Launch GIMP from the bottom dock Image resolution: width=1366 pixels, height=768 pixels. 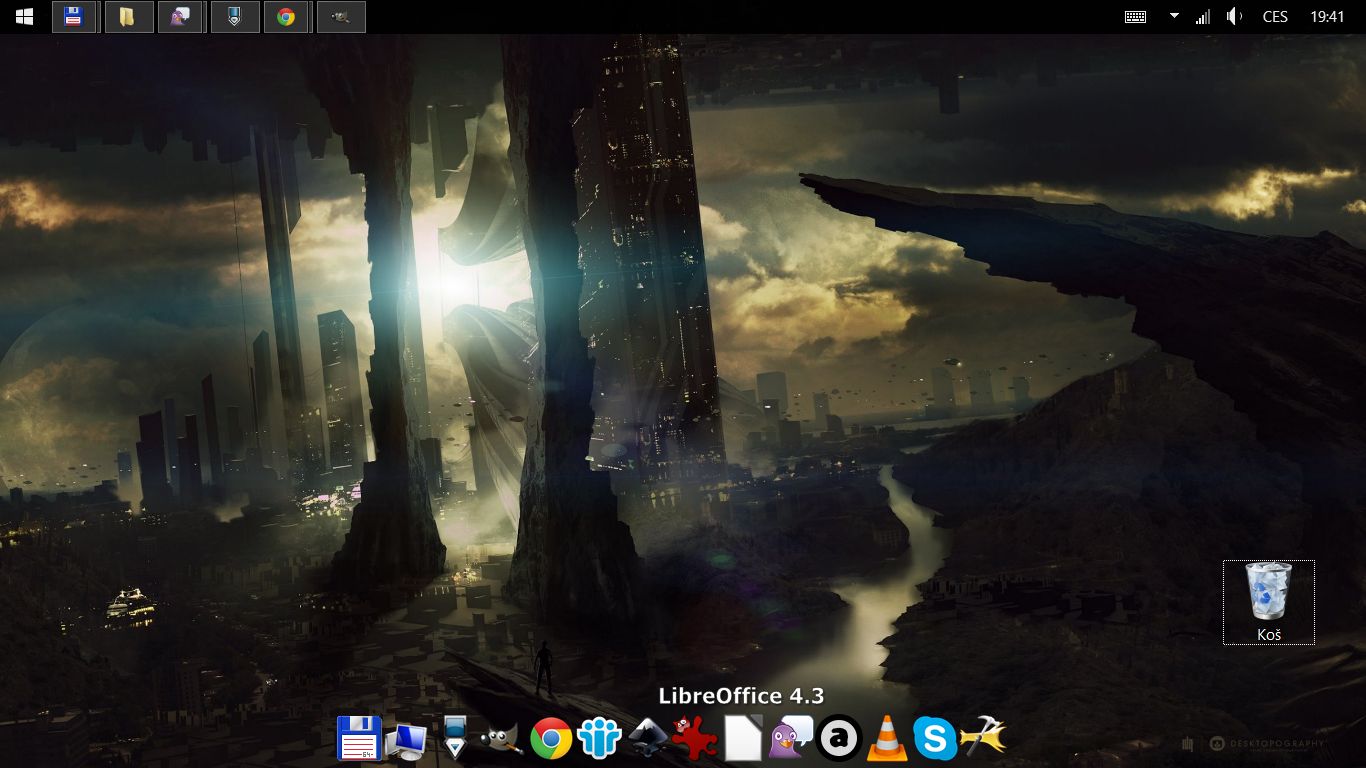(x=502, y=740)
